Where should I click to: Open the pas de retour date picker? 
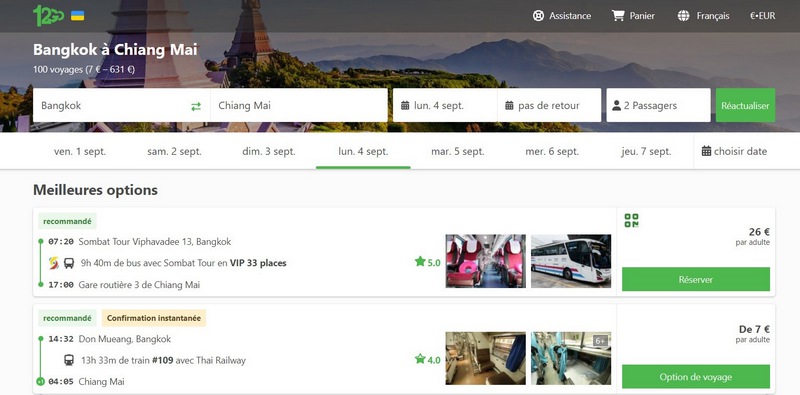click(549, 105)
